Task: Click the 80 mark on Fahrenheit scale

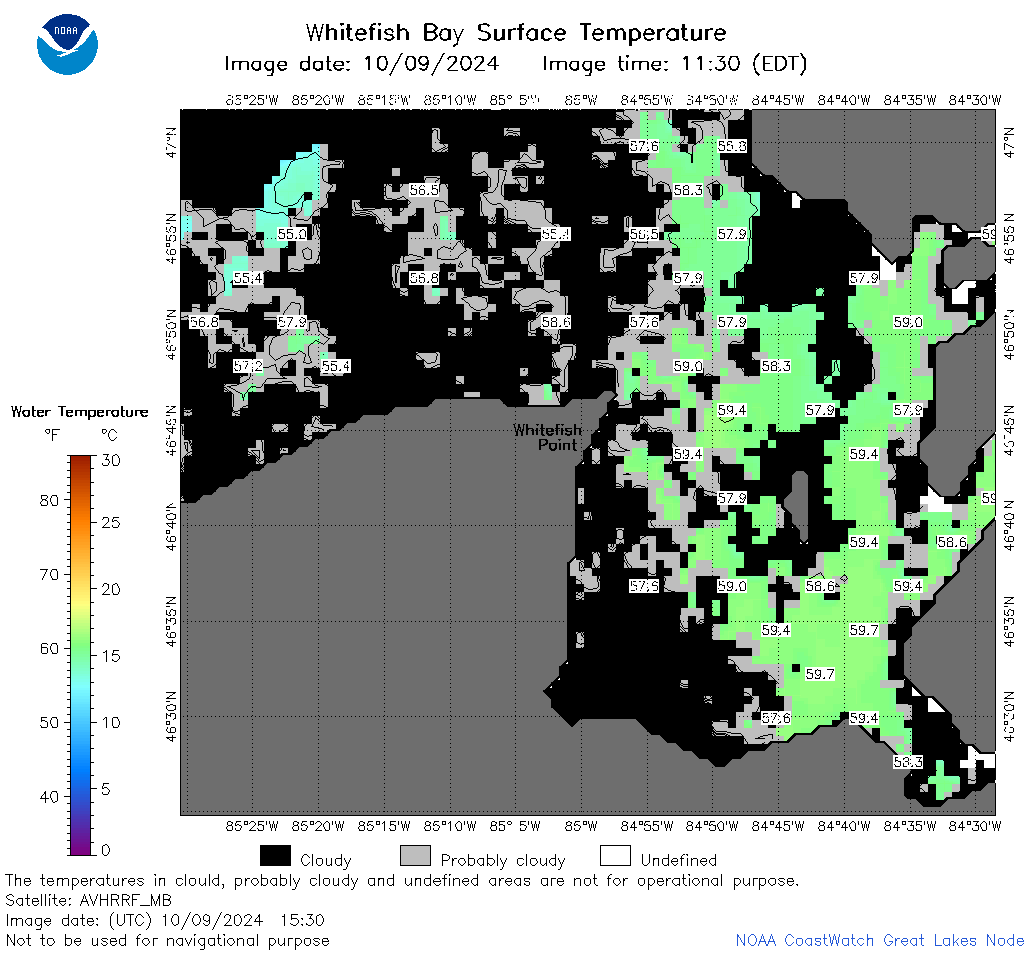Action: point(50,500)
